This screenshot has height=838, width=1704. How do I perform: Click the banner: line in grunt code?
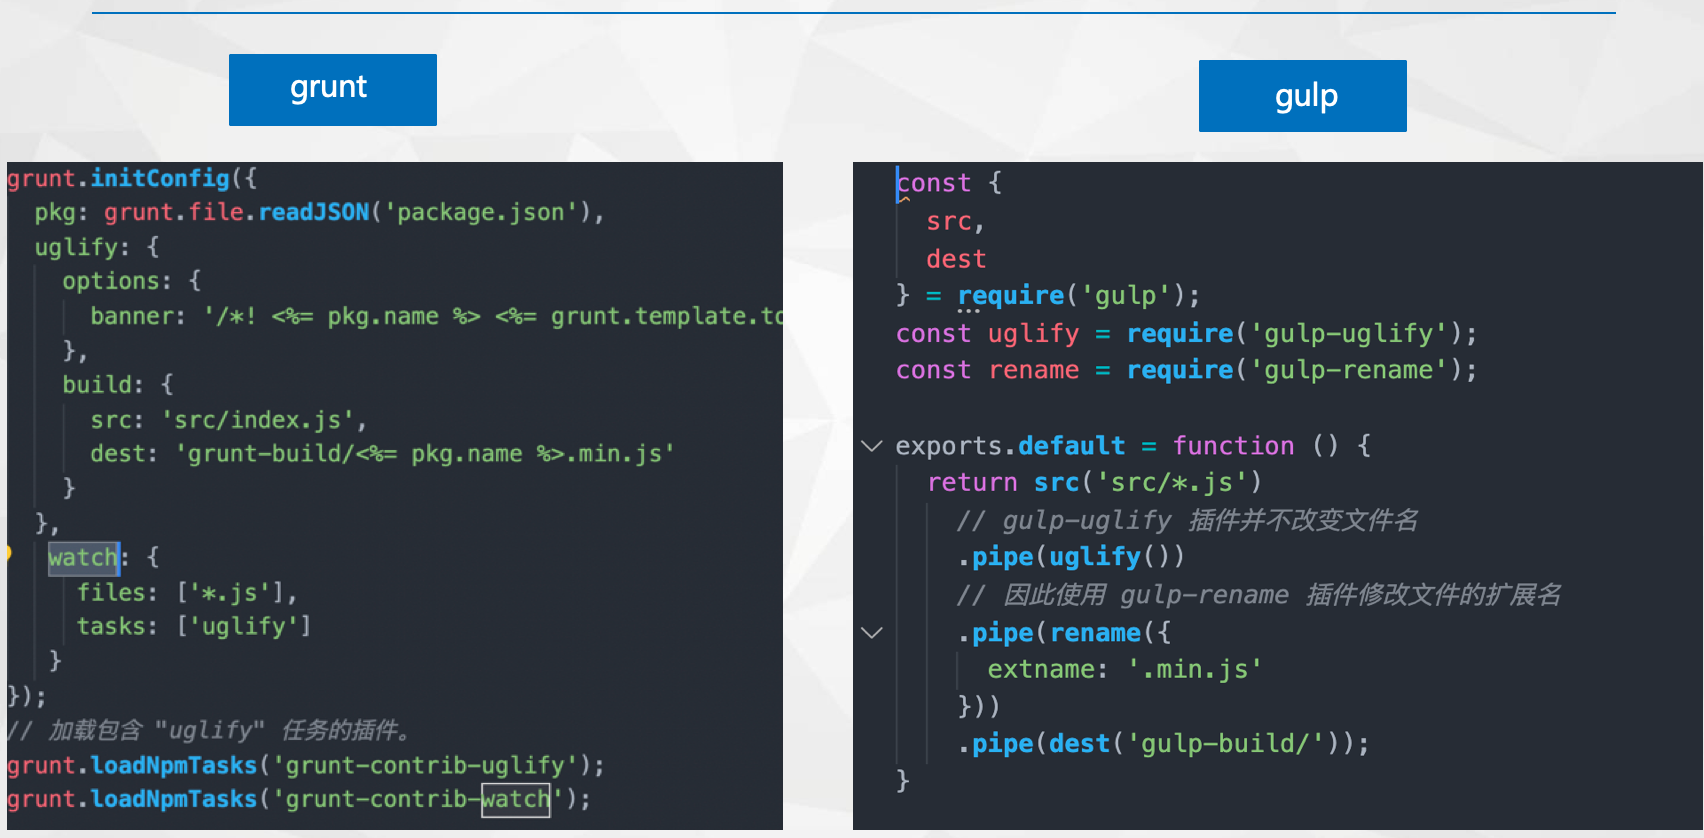pos(436,316)
